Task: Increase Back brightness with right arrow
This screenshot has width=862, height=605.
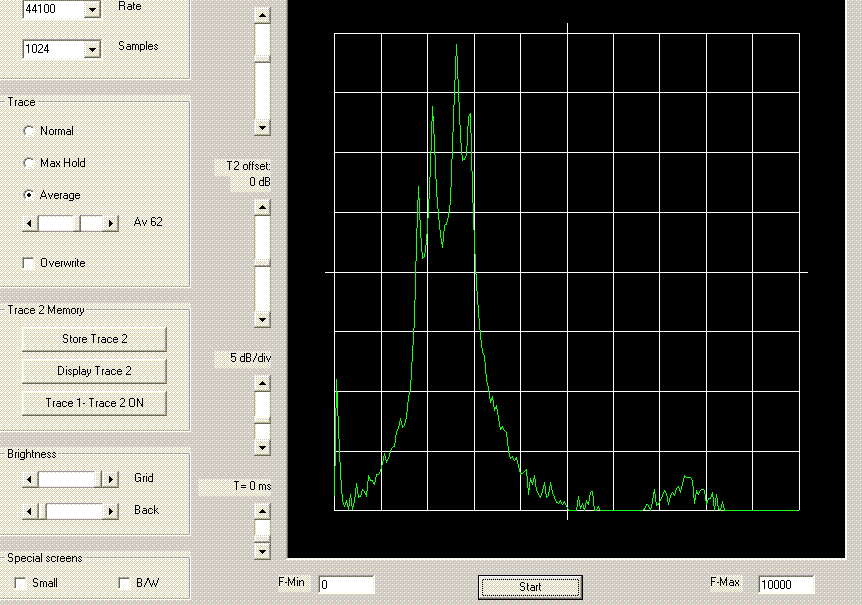Action: [110, 512]
